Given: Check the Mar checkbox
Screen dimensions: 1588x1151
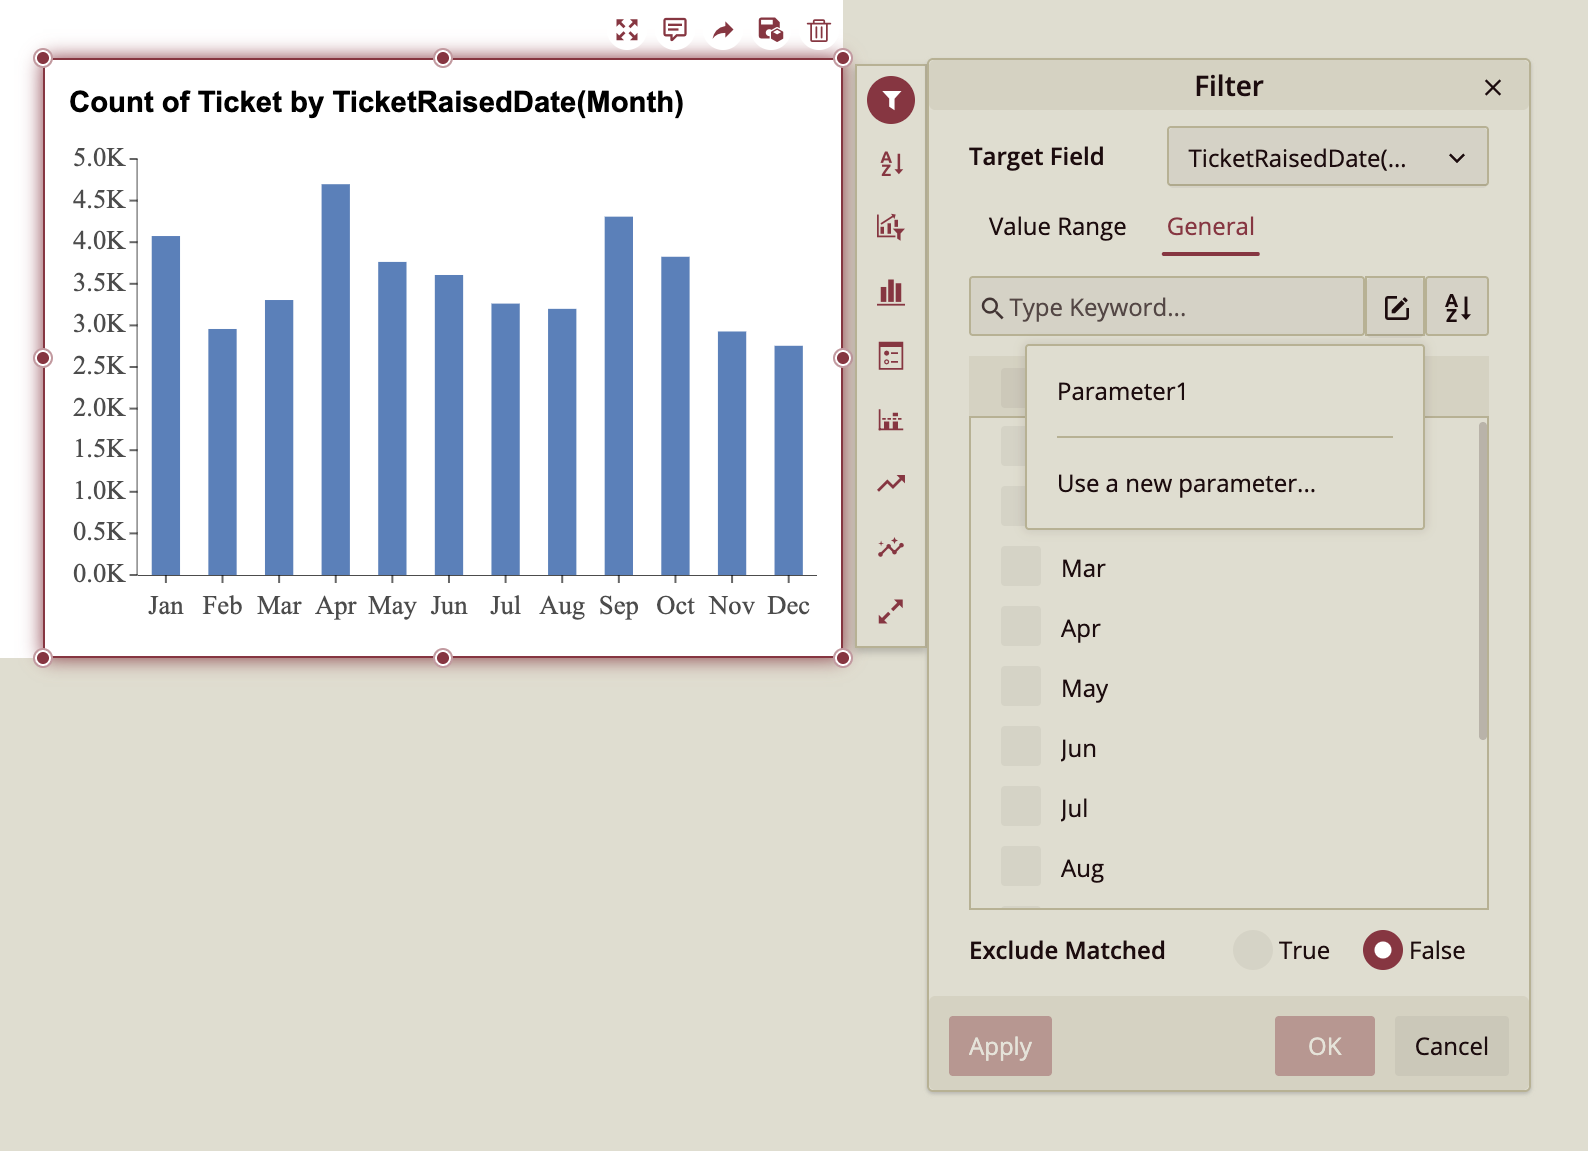Looking at the screenshot, I should pos(1021,567).
